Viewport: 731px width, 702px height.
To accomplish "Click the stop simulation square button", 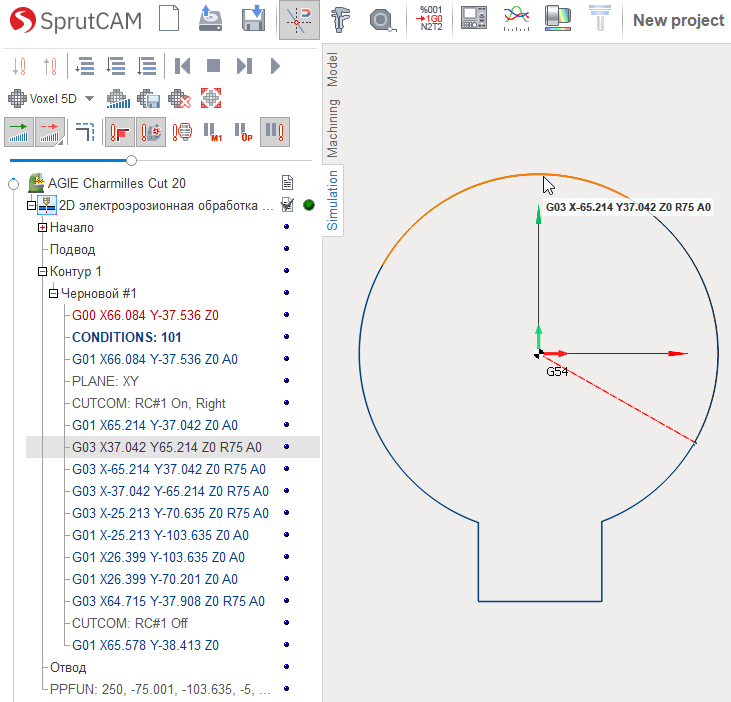I will tap(213, 66).
